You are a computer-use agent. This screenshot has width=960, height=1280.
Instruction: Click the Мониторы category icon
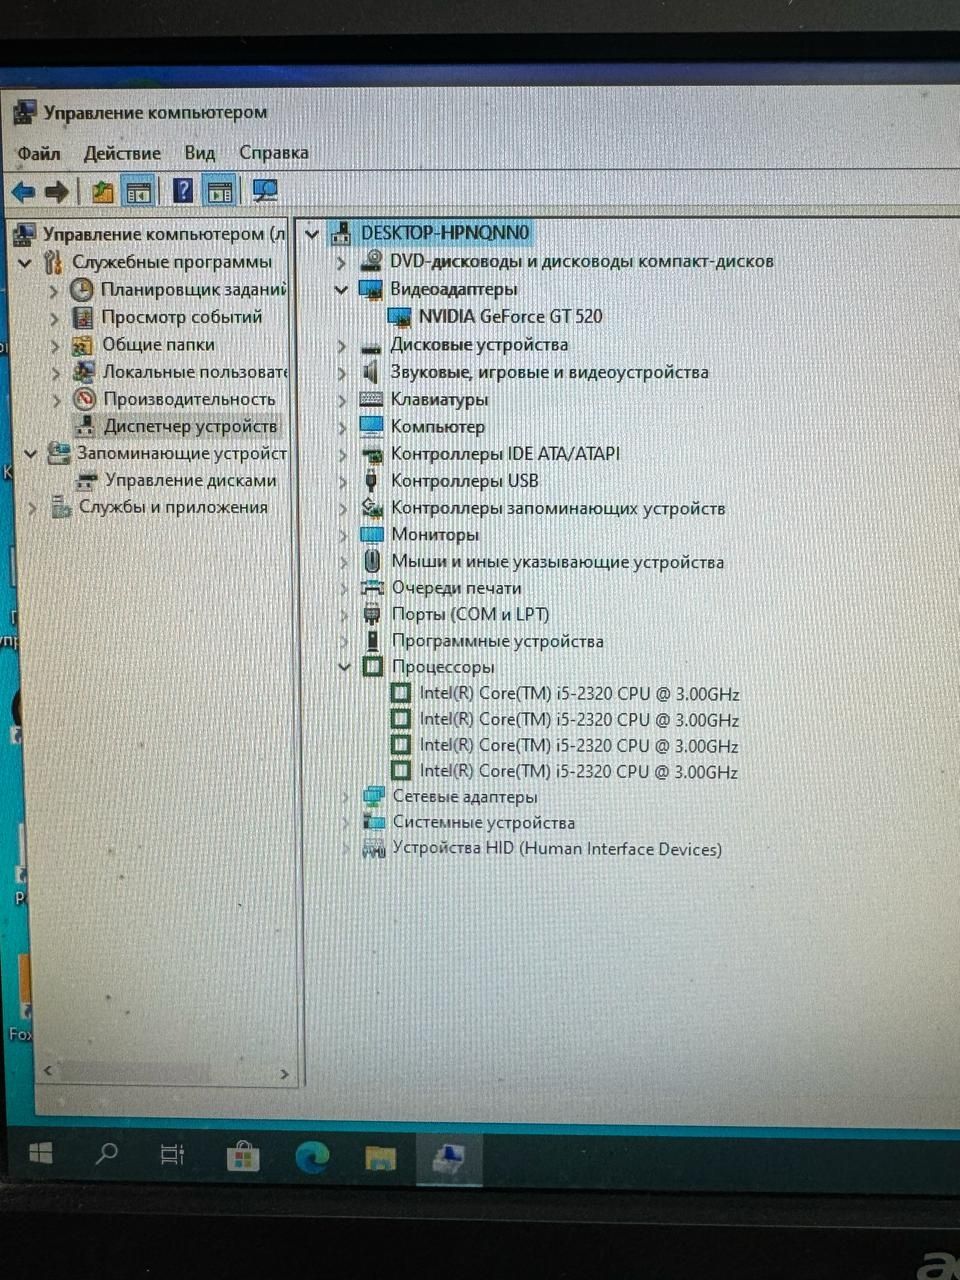point(372,535)
